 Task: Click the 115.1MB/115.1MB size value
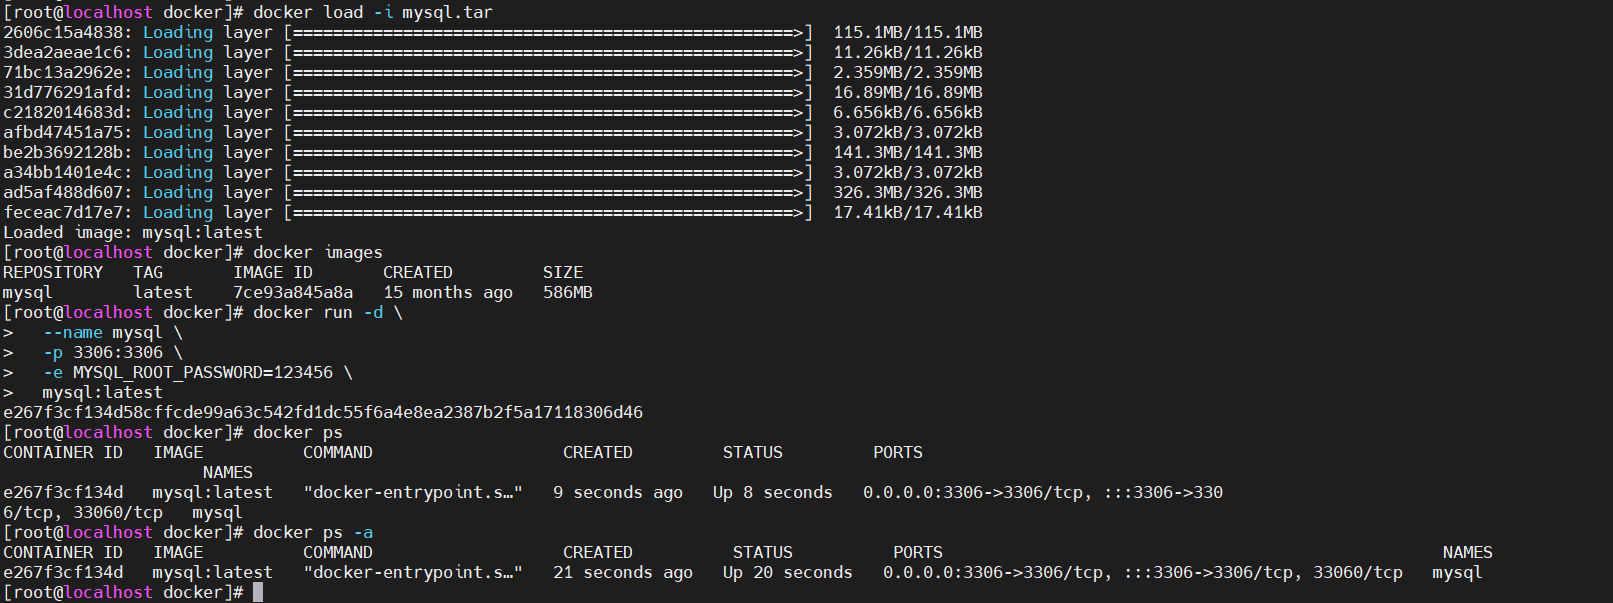pos(908,32)
